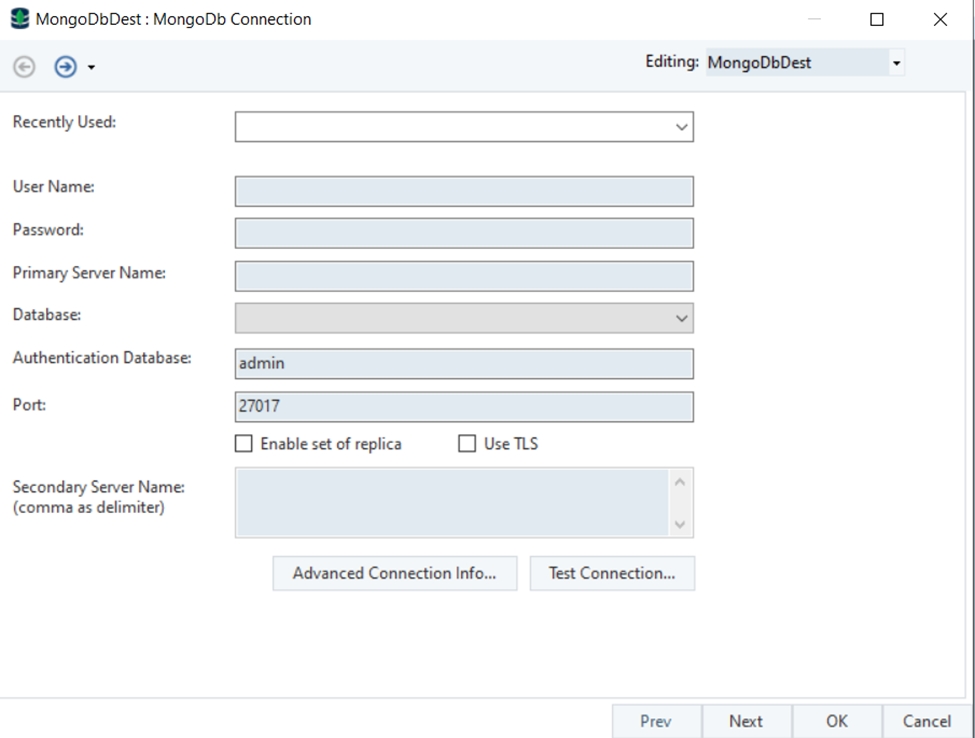Click the 'Authentication Database:' label

[102, 357]
